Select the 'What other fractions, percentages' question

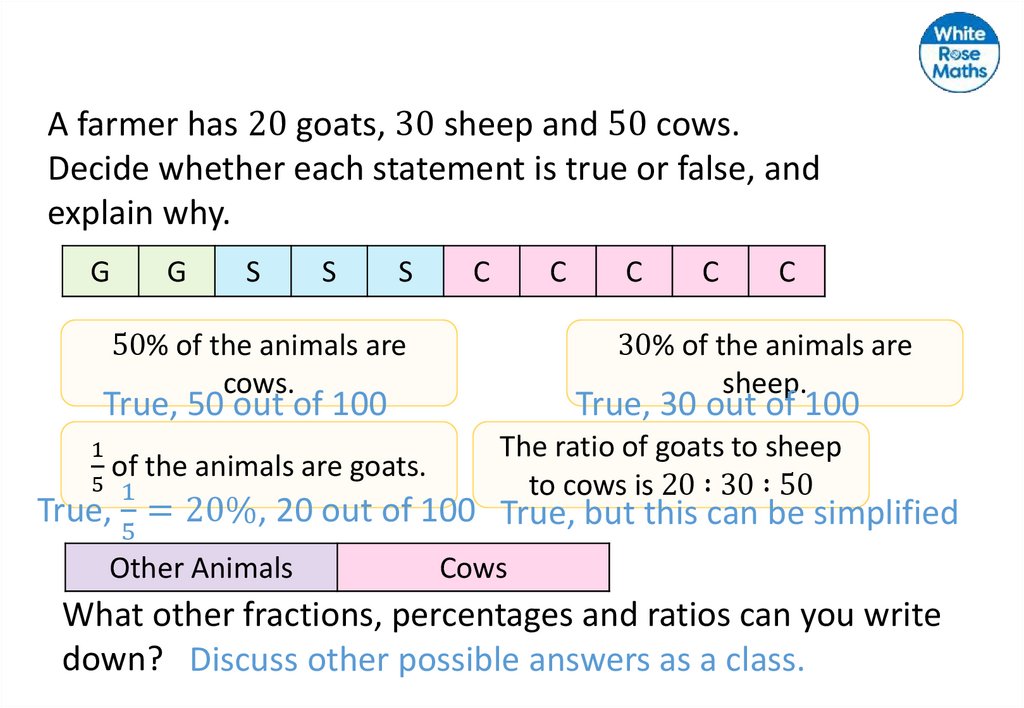click(502, 615)
